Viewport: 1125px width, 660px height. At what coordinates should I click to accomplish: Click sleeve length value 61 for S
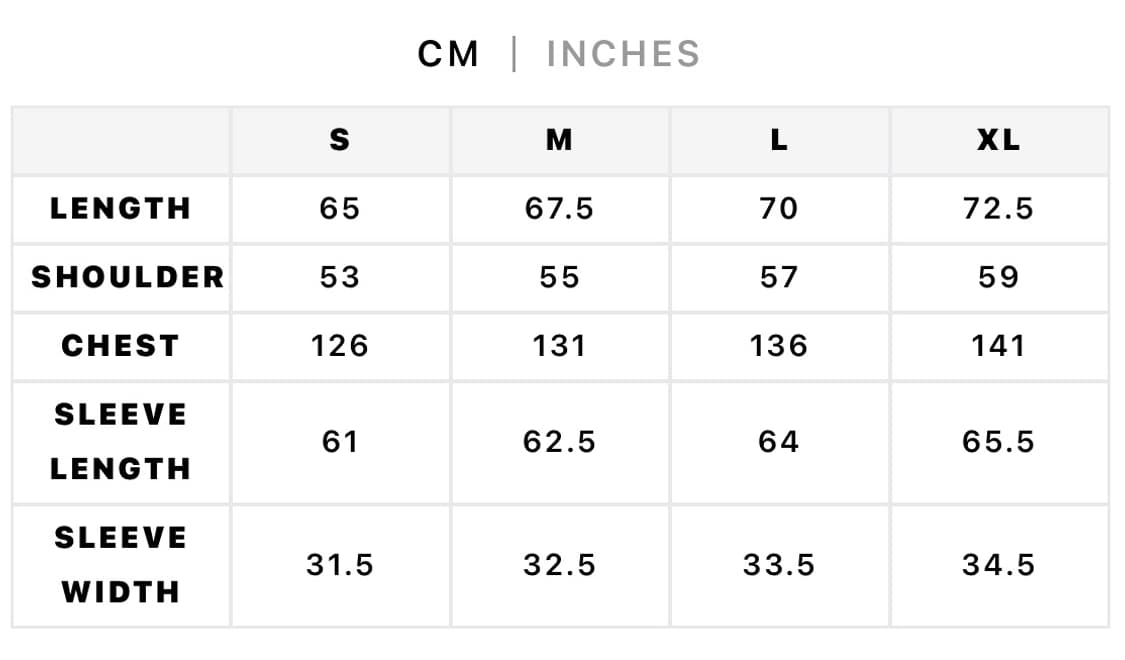340,441
